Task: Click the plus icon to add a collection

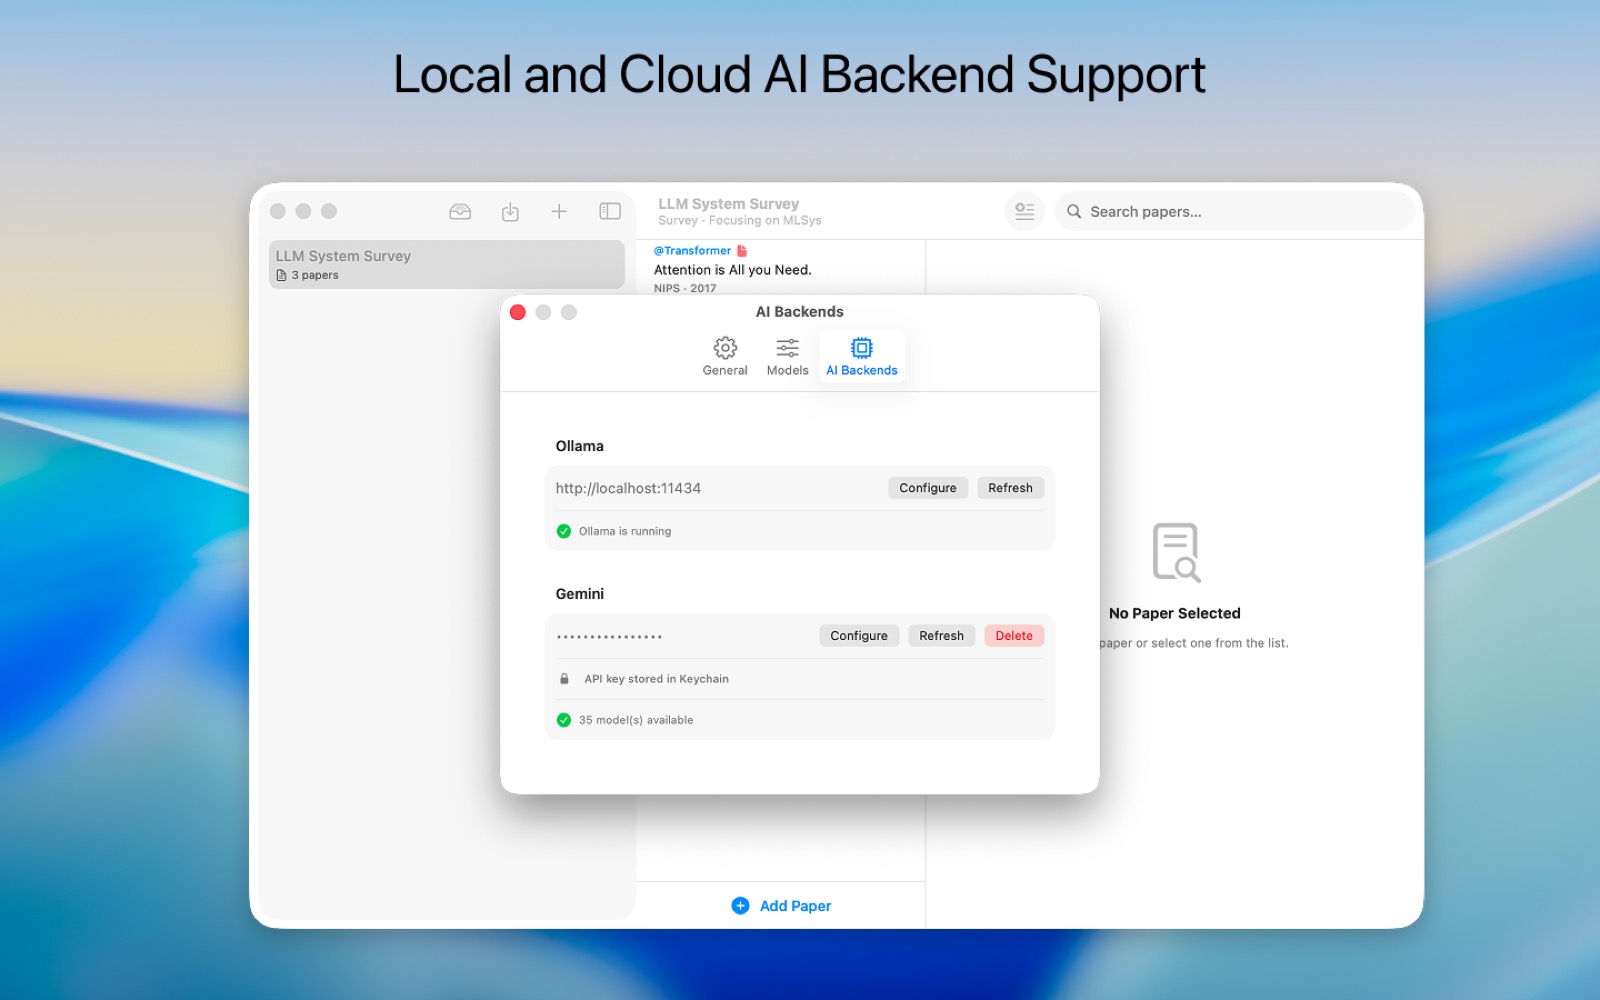Action: coord(559,211)
